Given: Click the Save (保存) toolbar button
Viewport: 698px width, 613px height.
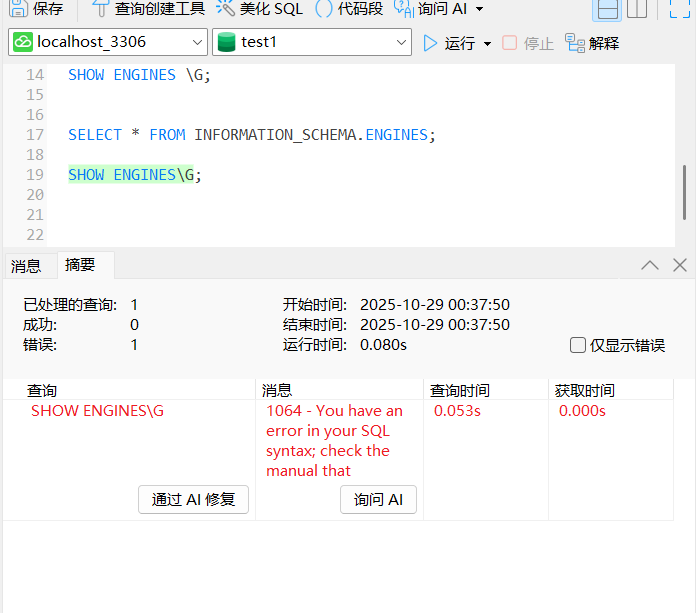Looking at the screenshot, I should (37, 8).
